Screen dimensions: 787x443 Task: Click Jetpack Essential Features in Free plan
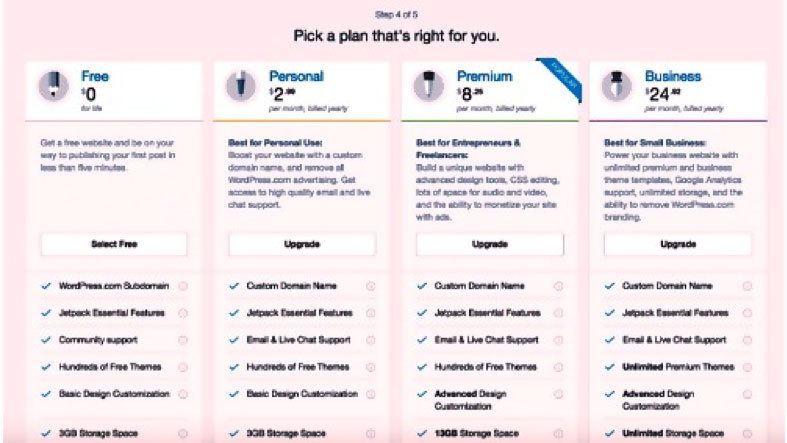[111, 313]
